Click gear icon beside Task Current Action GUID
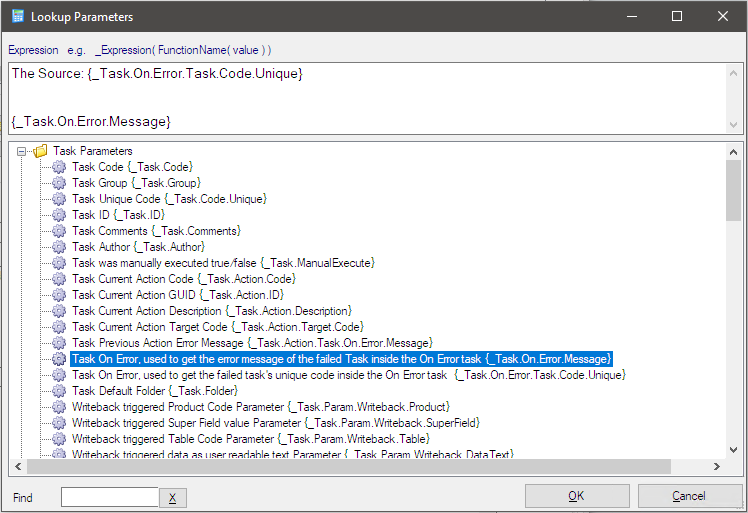Screen dimensions: 748x513 pyautogui.click(x=59, y=295)
